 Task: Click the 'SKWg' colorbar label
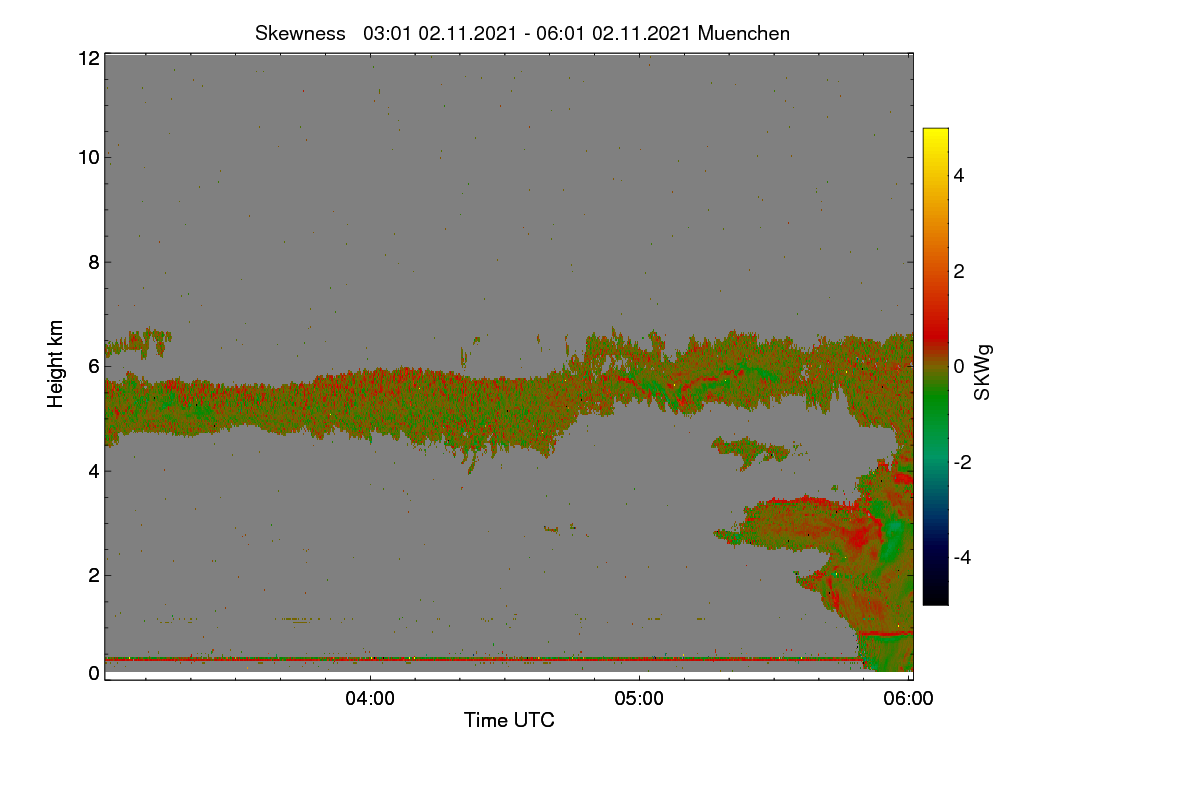click(982, 372)
